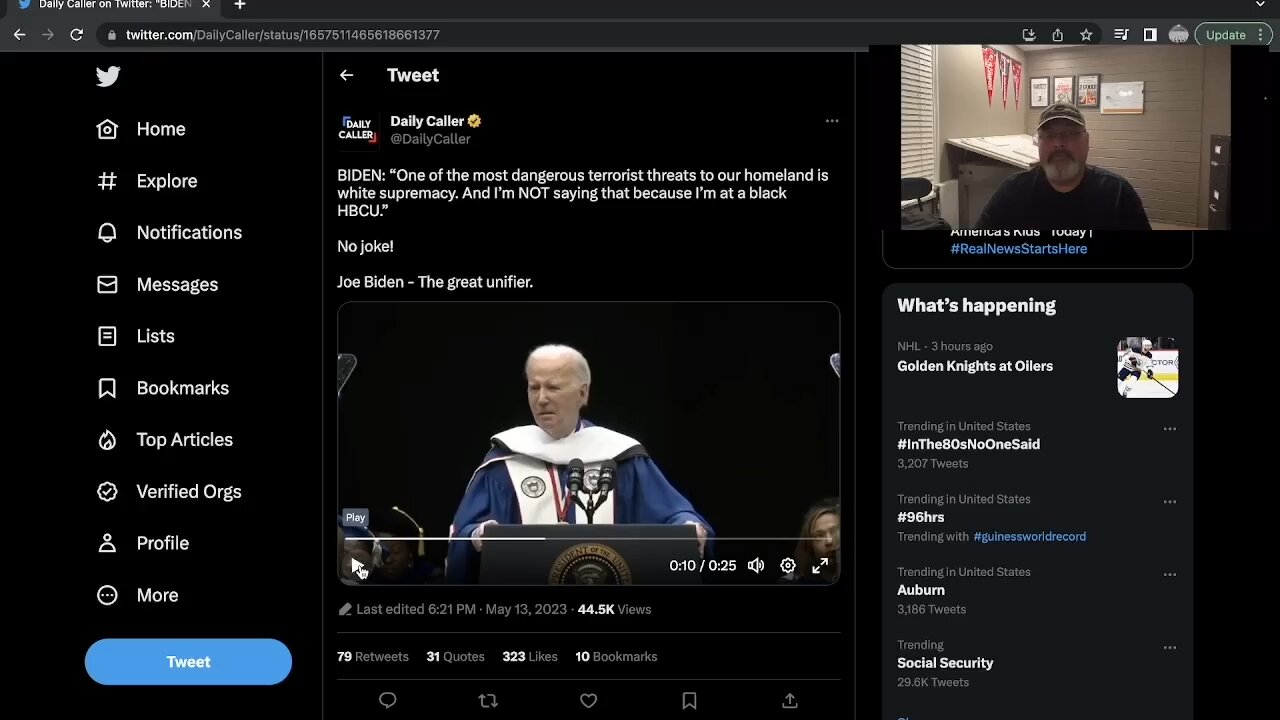Click the Daily Caller avatar
This screenshot has width=1280, height=720.
click(357, 130)
